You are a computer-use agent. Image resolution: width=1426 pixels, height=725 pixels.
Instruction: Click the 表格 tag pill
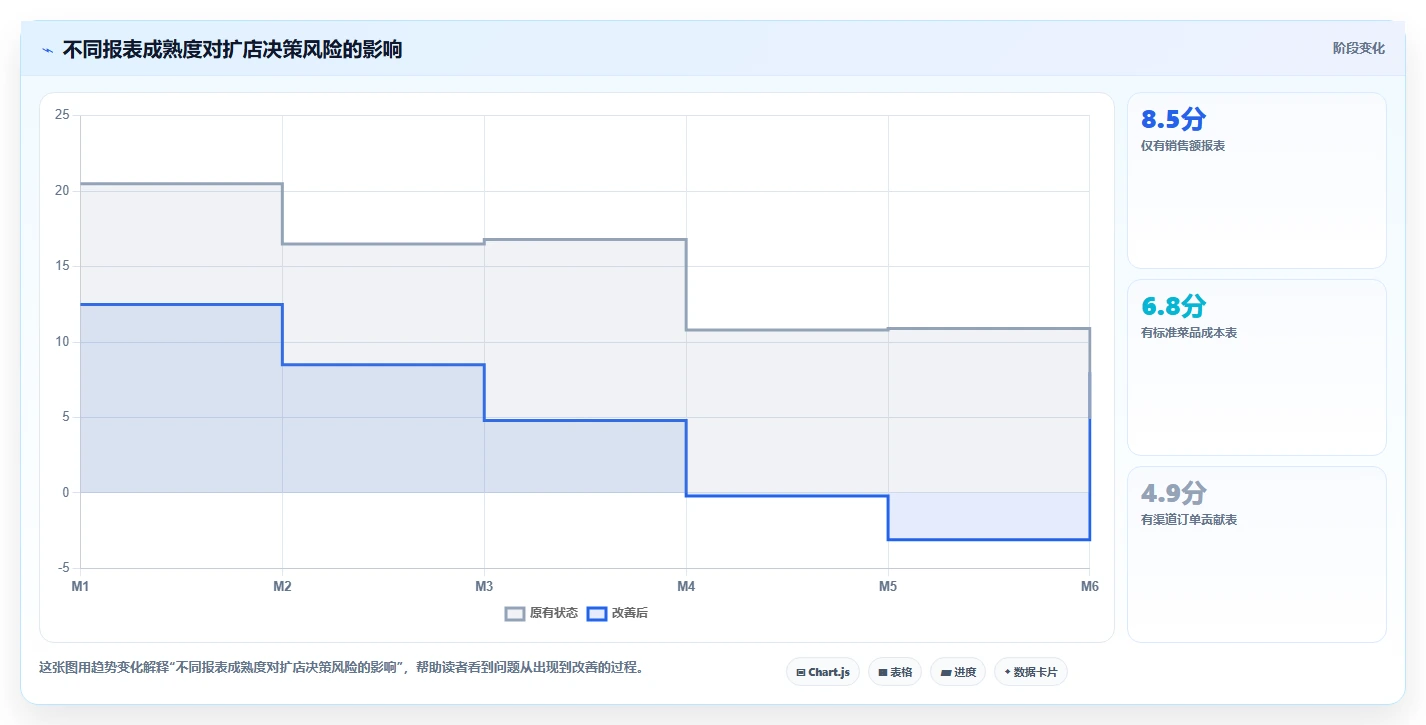pos(895,672)
